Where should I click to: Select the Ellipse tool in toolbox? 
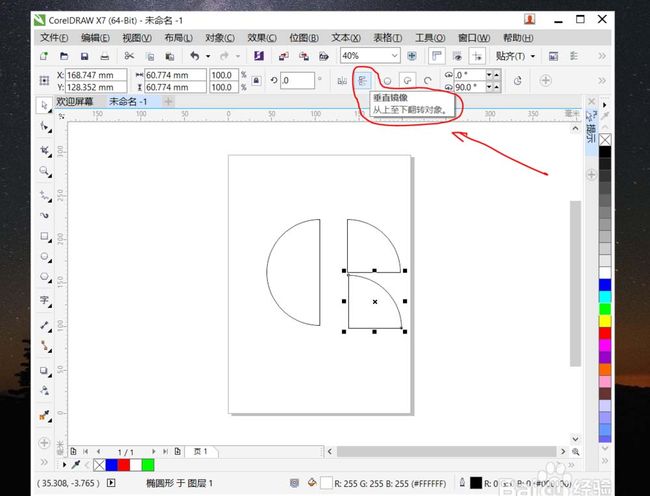[44, 256]
